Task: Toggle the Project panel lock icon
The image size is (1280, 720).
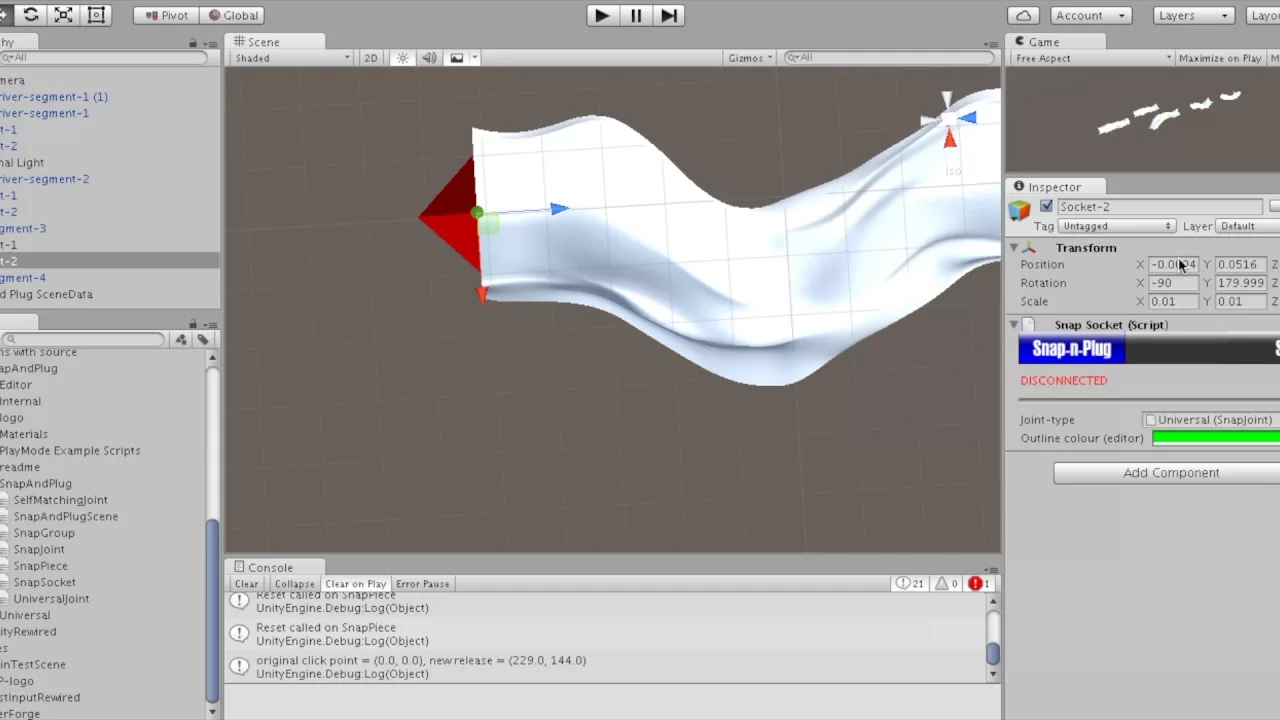Action: coord(193,324)
